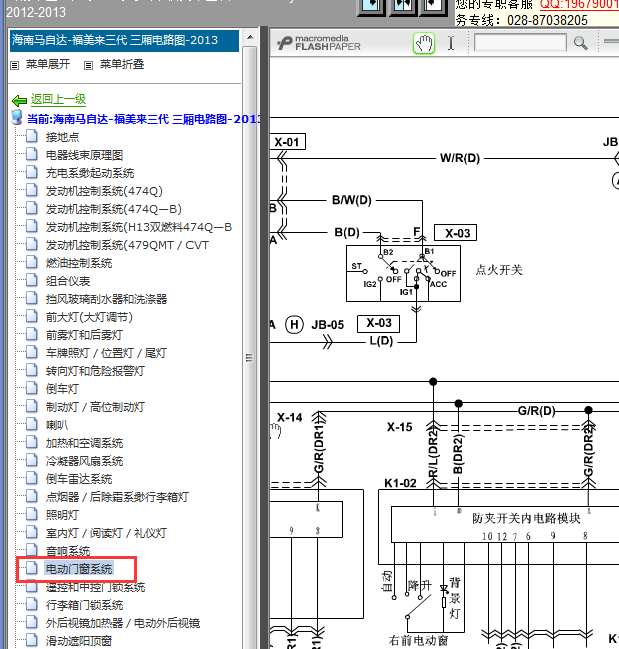Select 发动机控制系统(474Q) entry
The width and height of the screenshot is (619, 649).
tap(104, 191)
